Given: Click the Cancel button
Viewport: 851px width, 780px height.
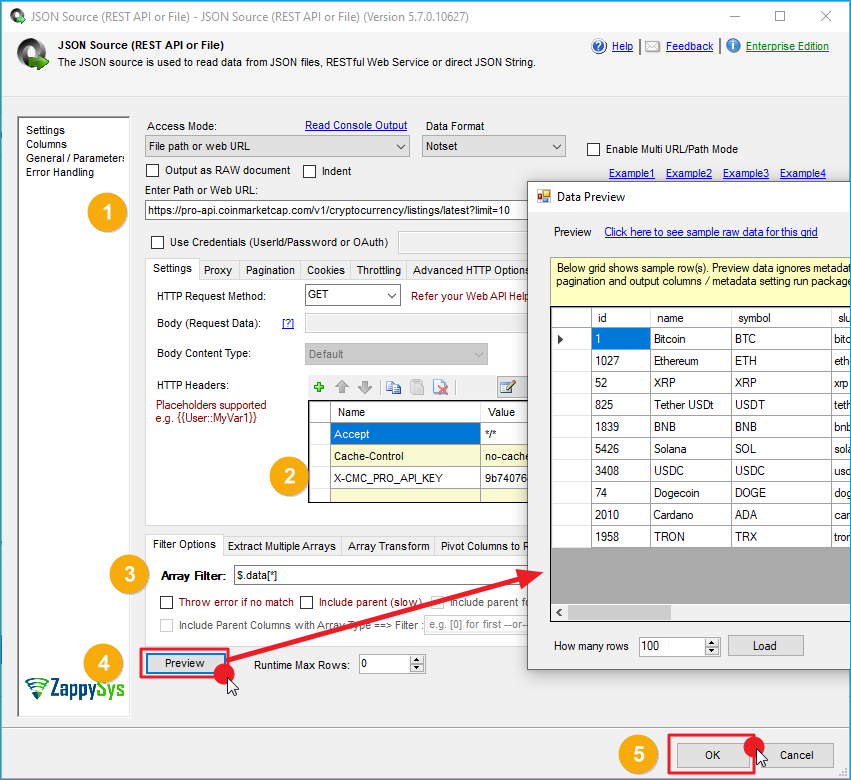Looking at the screenshot, I should coord(796,755).
